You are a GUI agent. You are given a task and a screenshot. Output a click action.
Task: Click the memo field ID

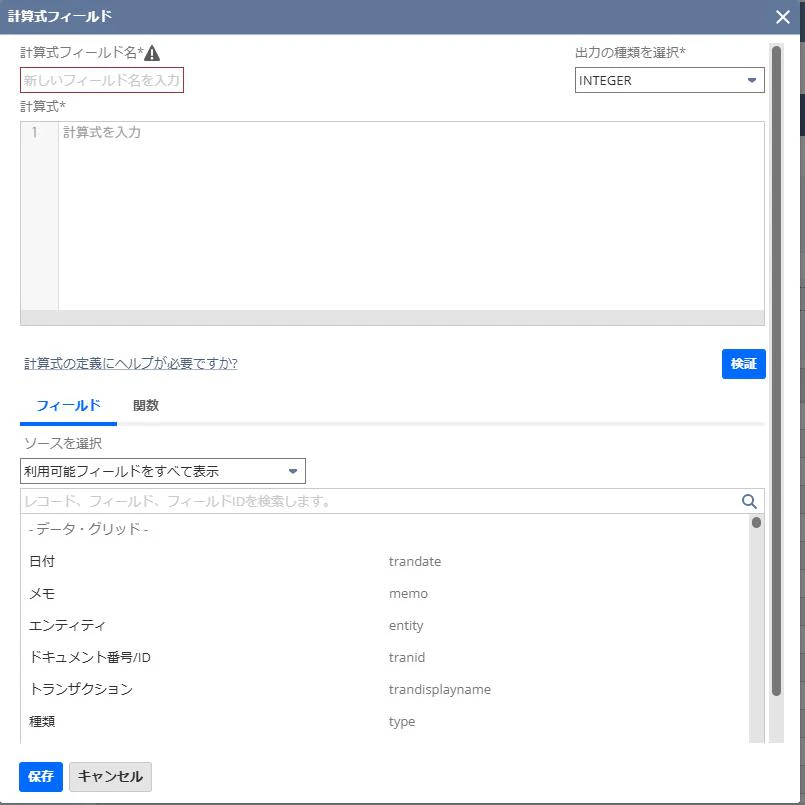[x=408, y=593]
